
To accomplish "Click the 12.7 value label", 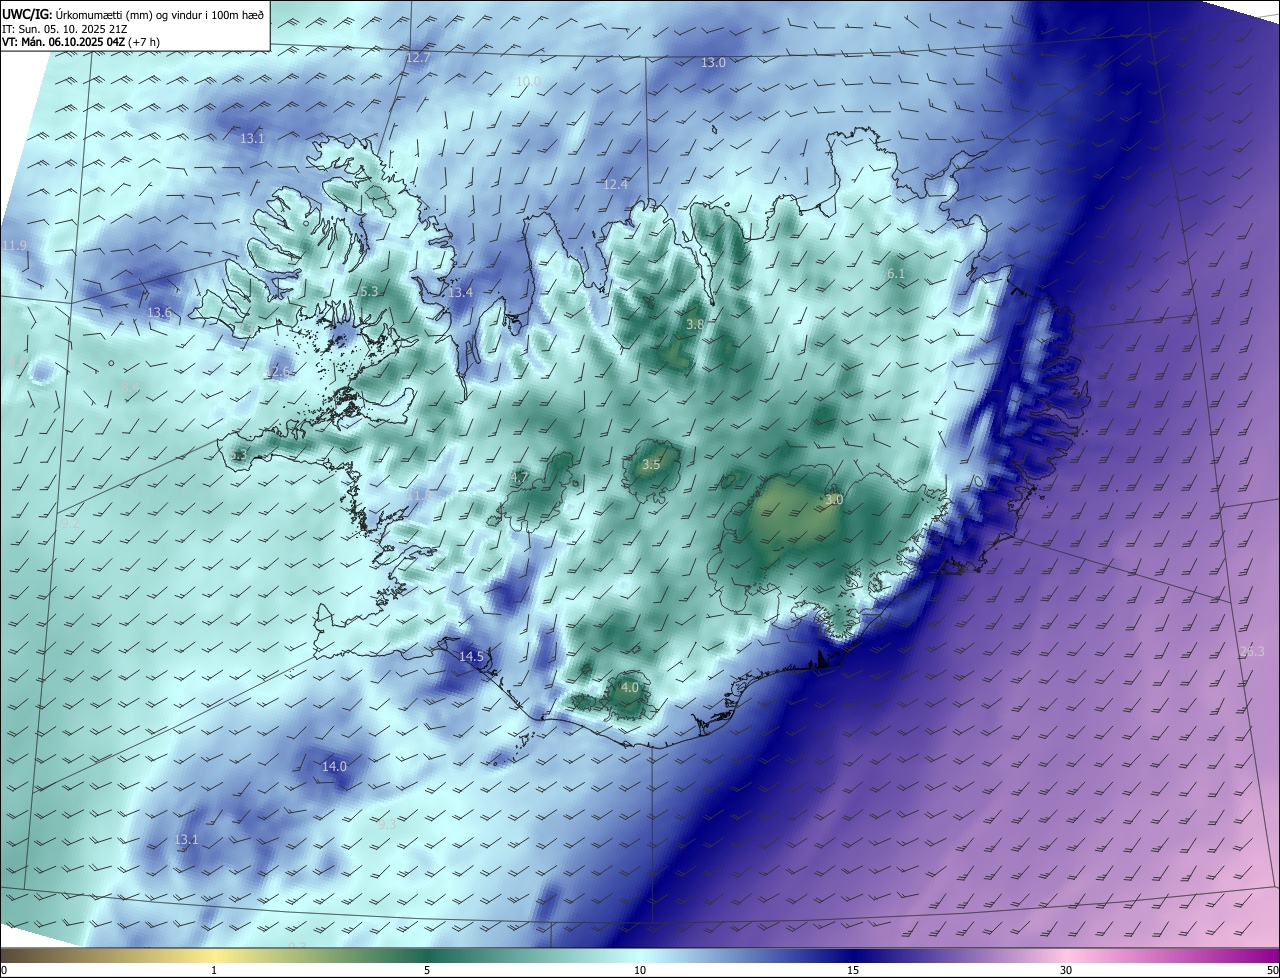I will pyautogui.click(x=418, y=58).
